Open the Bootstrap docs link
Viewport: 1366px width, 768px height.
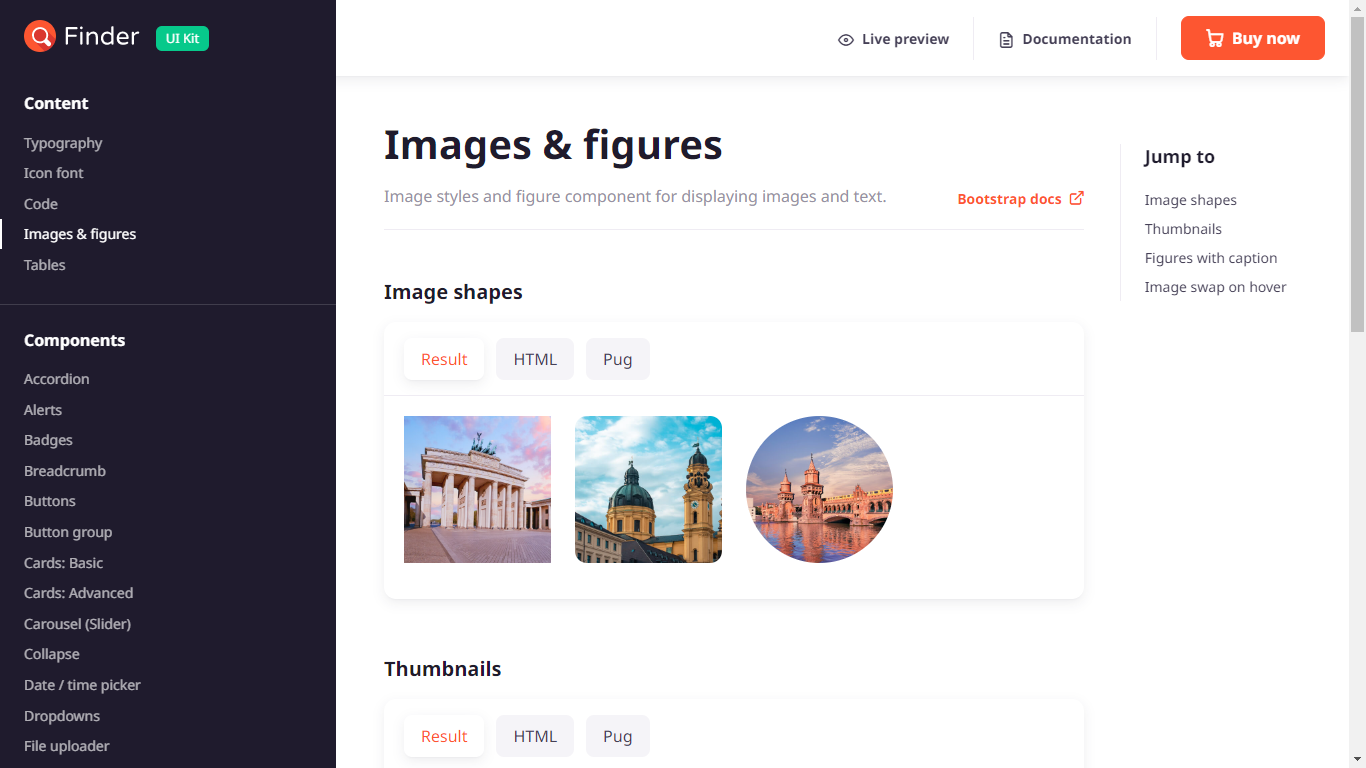[1020, 199]
